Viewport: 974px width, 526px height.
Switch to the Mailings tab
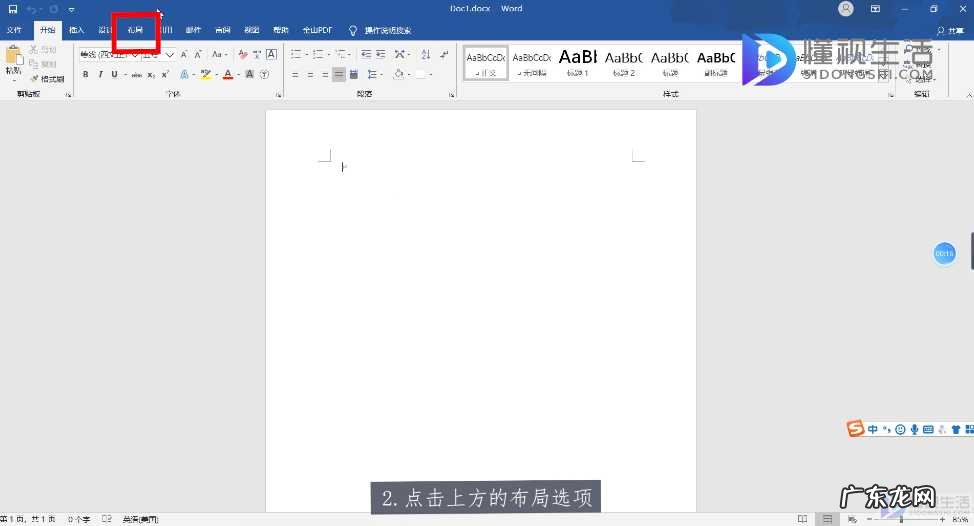pos(193,30)
